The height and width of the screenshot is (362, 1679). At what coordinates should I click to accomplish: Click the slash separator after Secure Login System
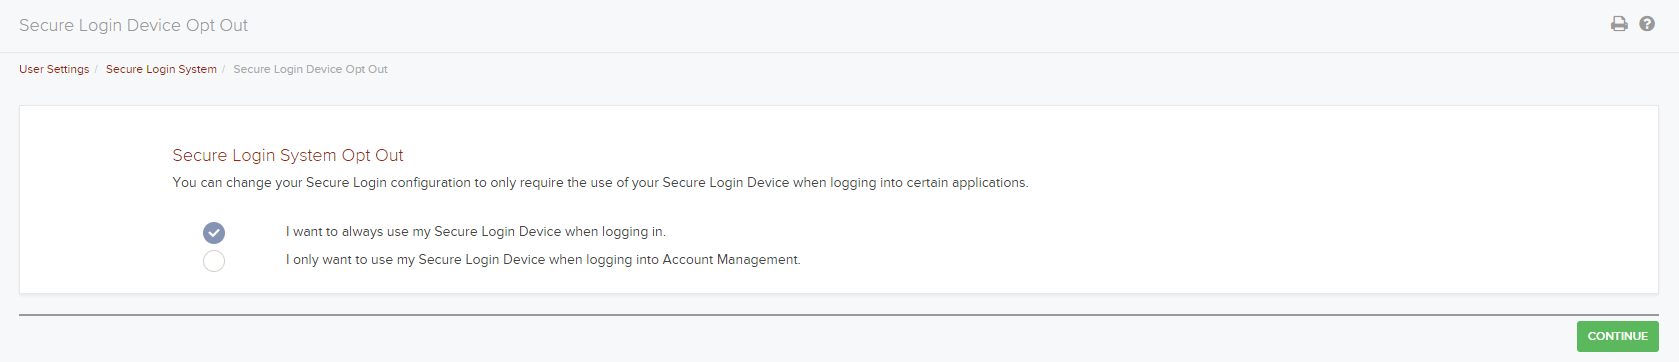[223, 69]
